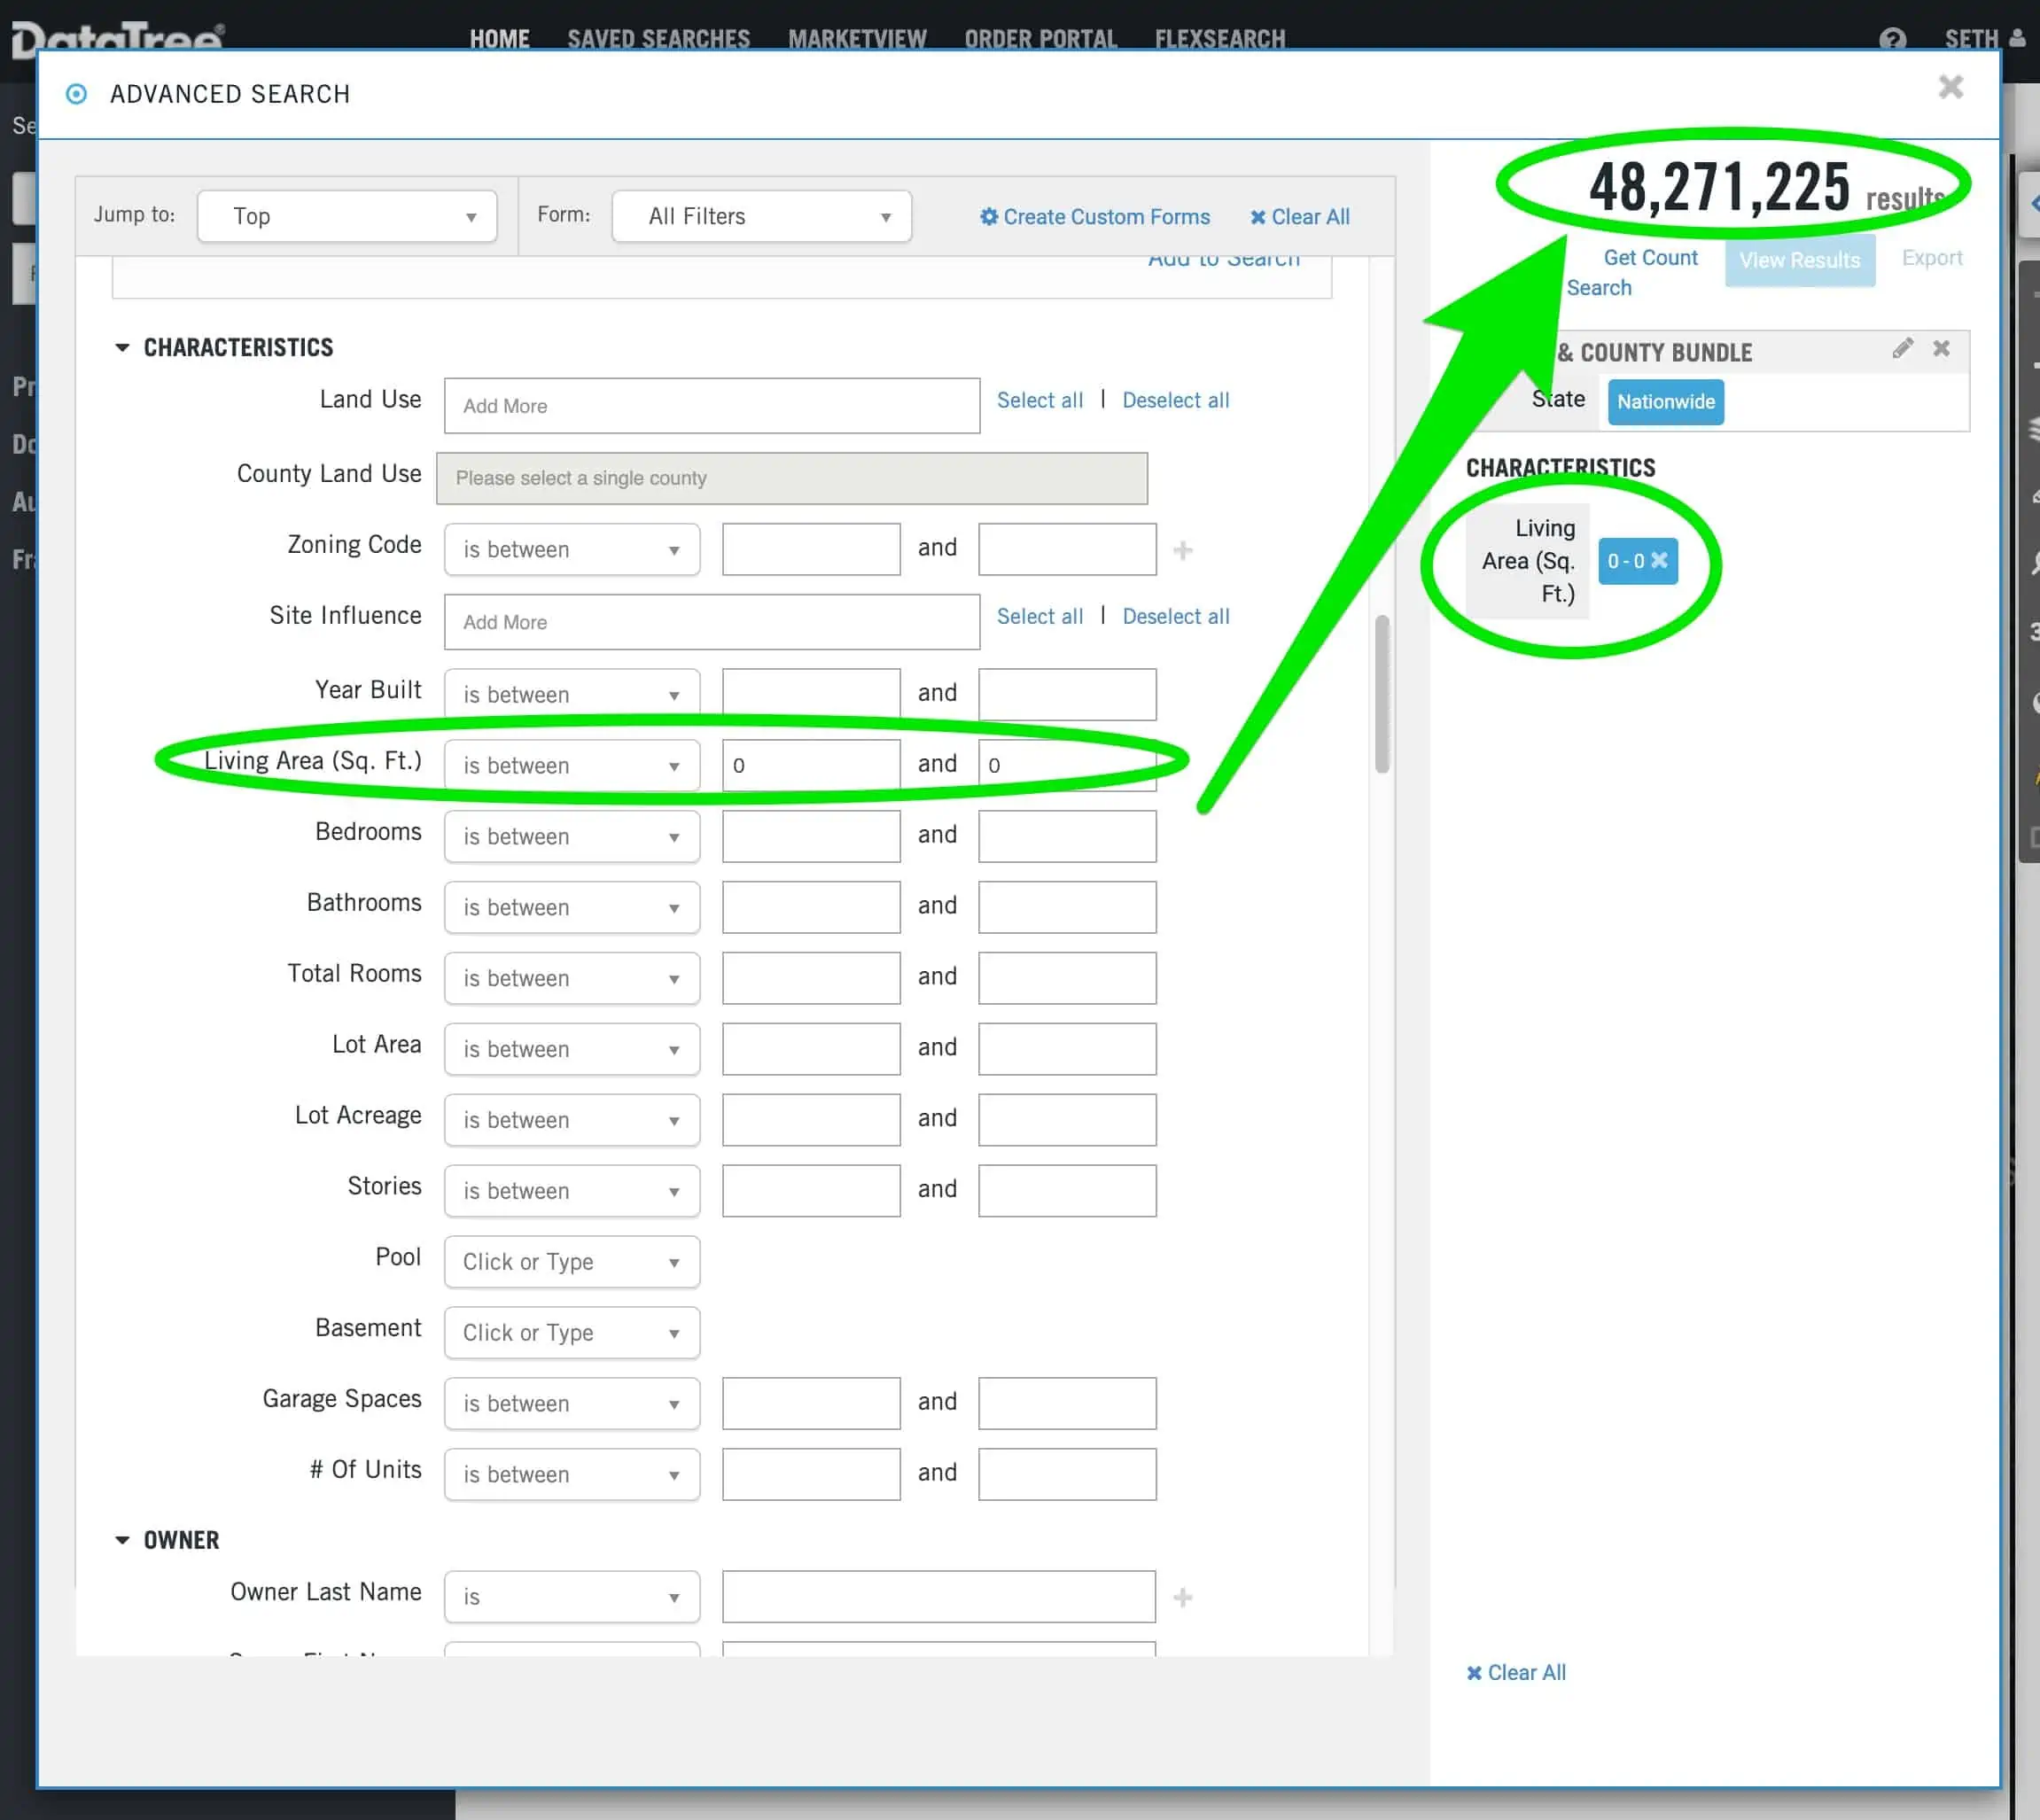Open the Stories operator dropdown
The width and height of the screenshot is (2040, 1820).
[x=572, y=1191]
